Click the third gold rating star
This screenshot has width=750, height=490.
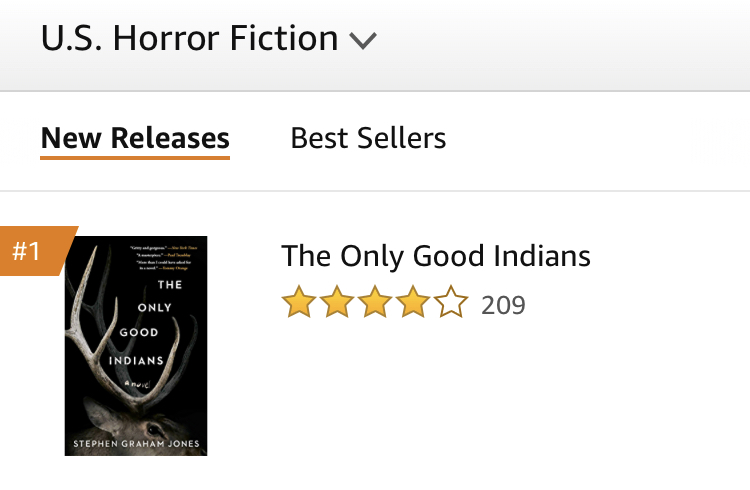click(374, 302)
